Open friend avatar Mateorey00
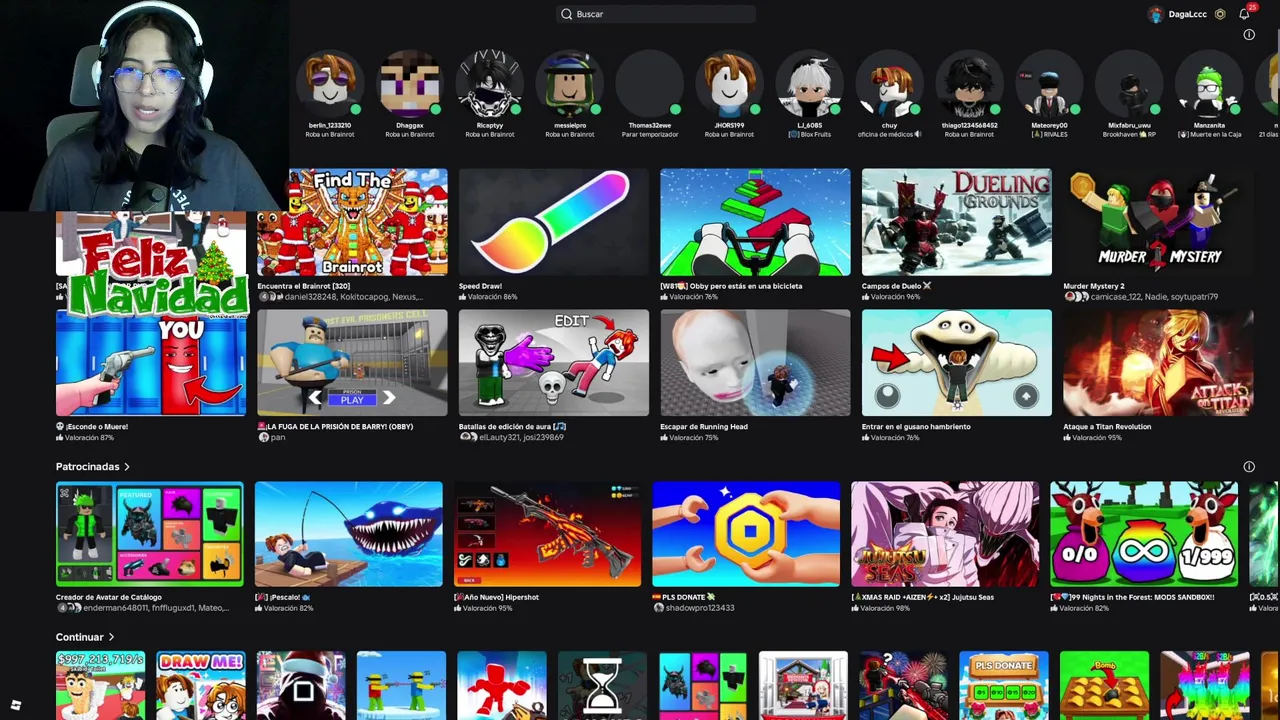1280x720 pixels. [x=1049, y=84]
